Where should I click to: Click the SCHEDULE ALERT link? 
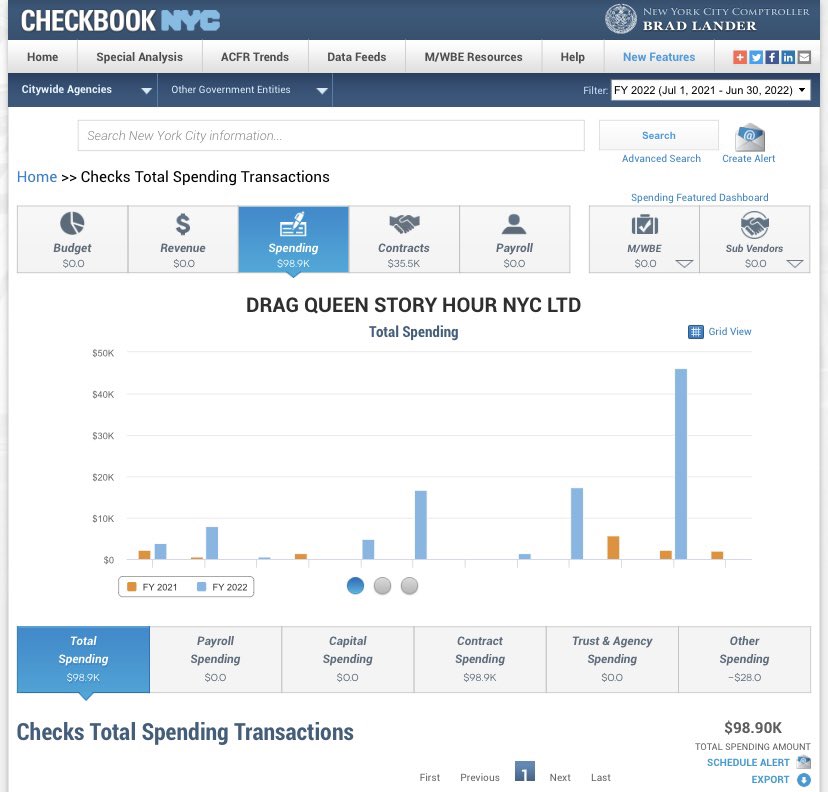click(x=748, y=762)
